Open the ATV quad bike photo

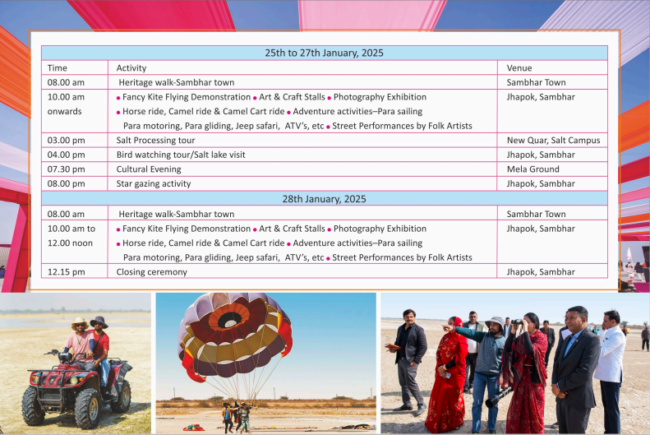pyautogui.click(x=75, y=363)
